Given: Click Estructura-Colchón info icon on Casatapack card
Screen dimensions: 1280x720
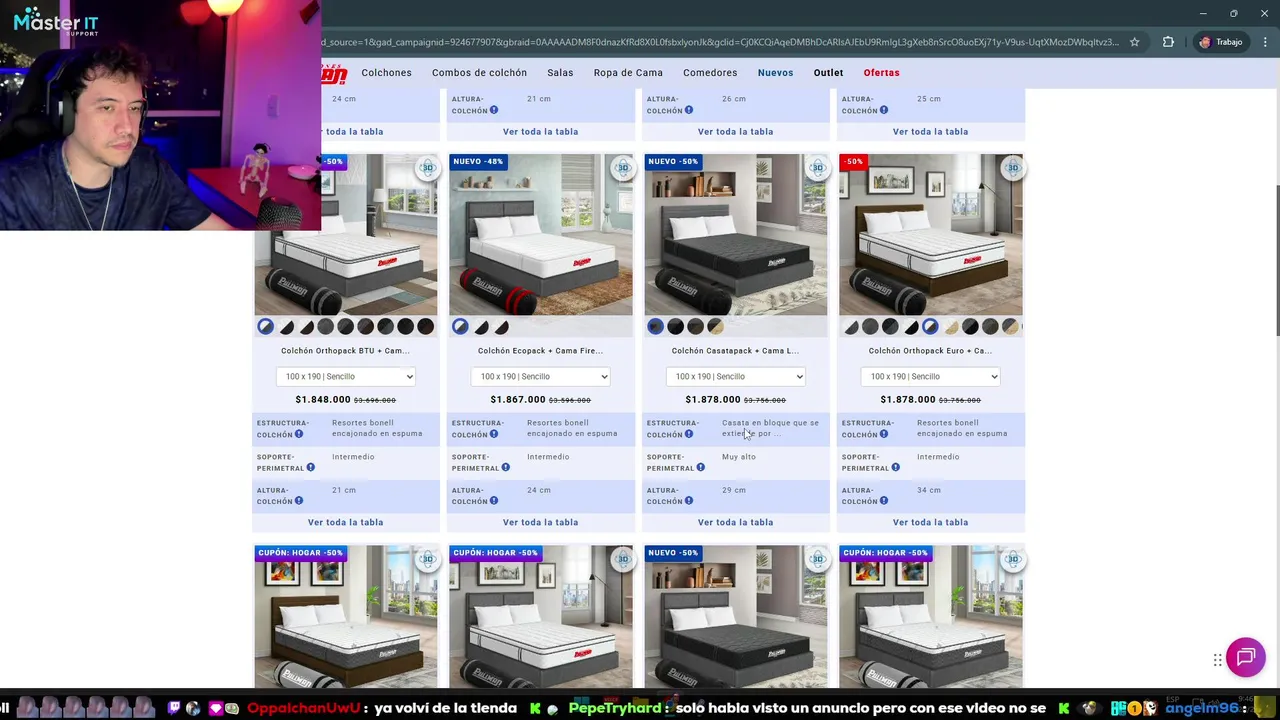Looking at the screenshot, I should [688, 434].
